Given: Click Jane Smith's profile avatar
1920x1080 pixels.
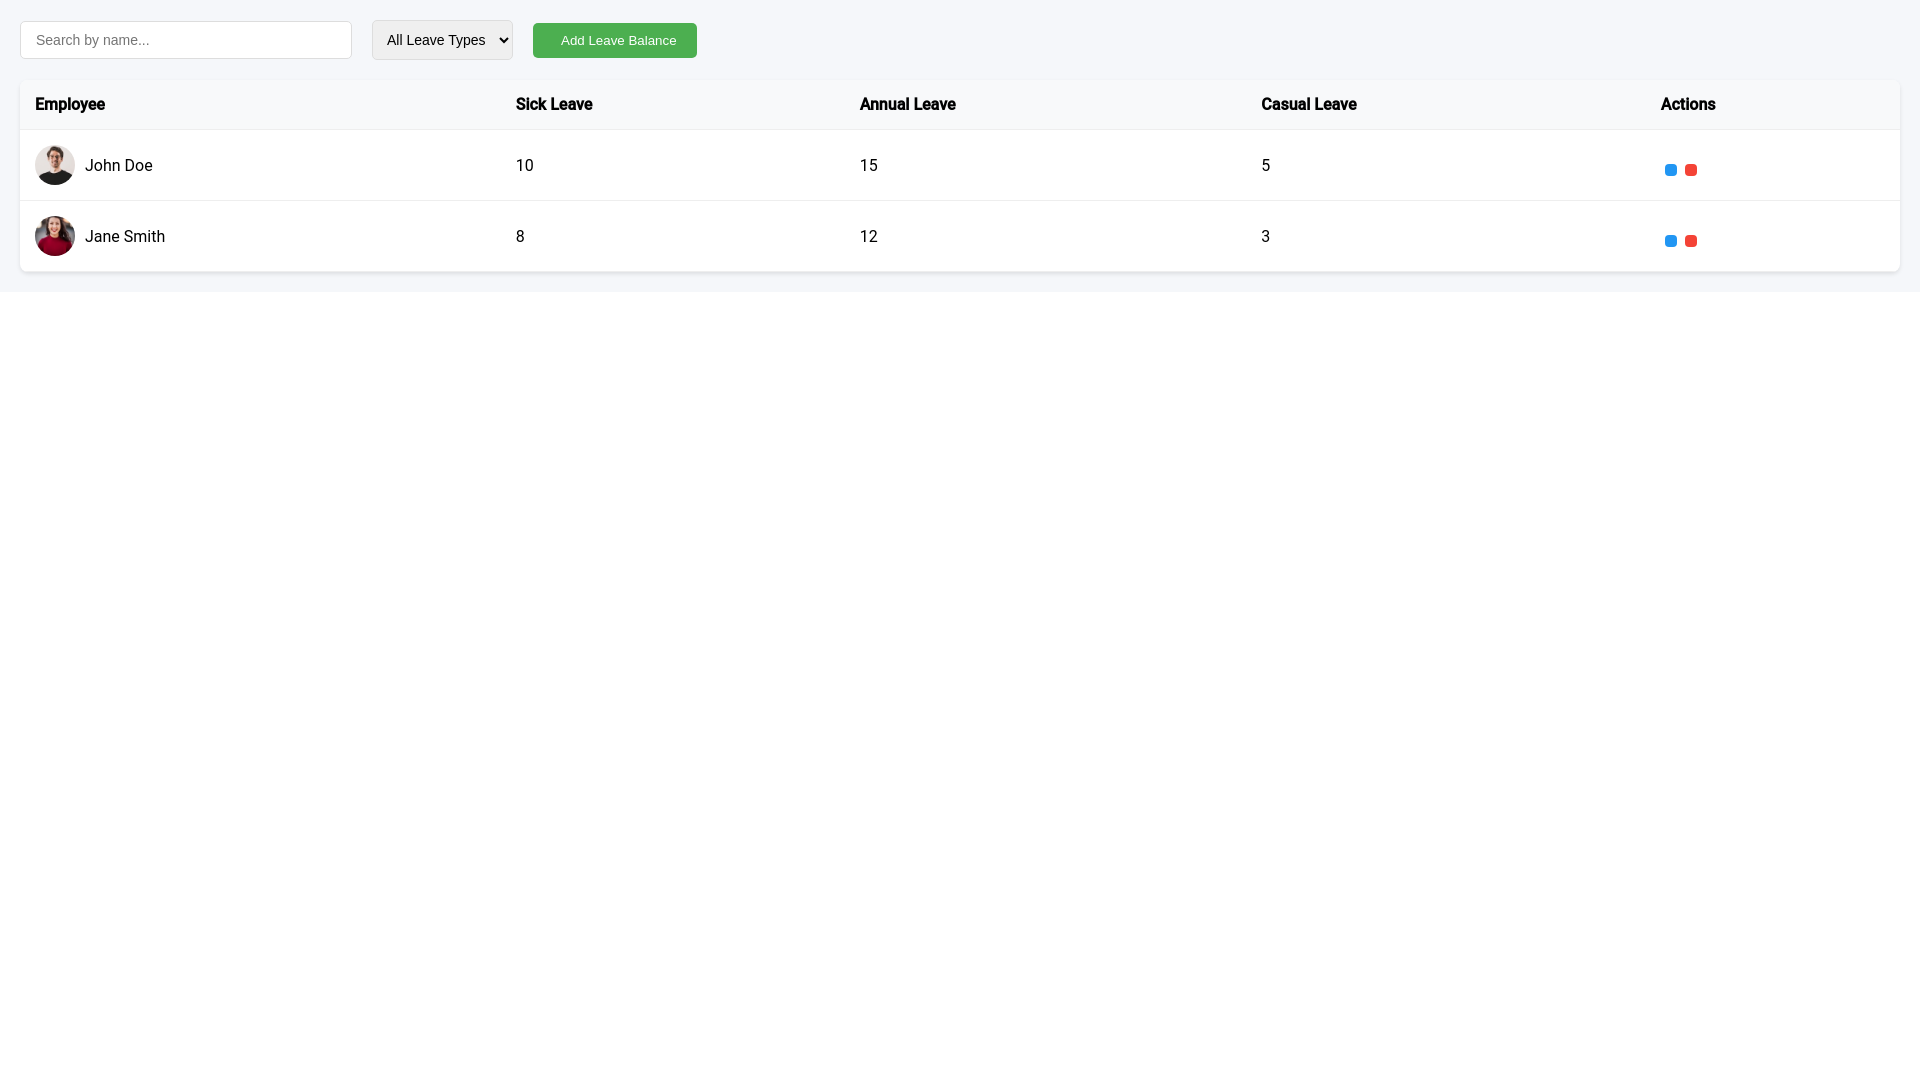Looking at the screenshot, I should click(x=54, y=236).
